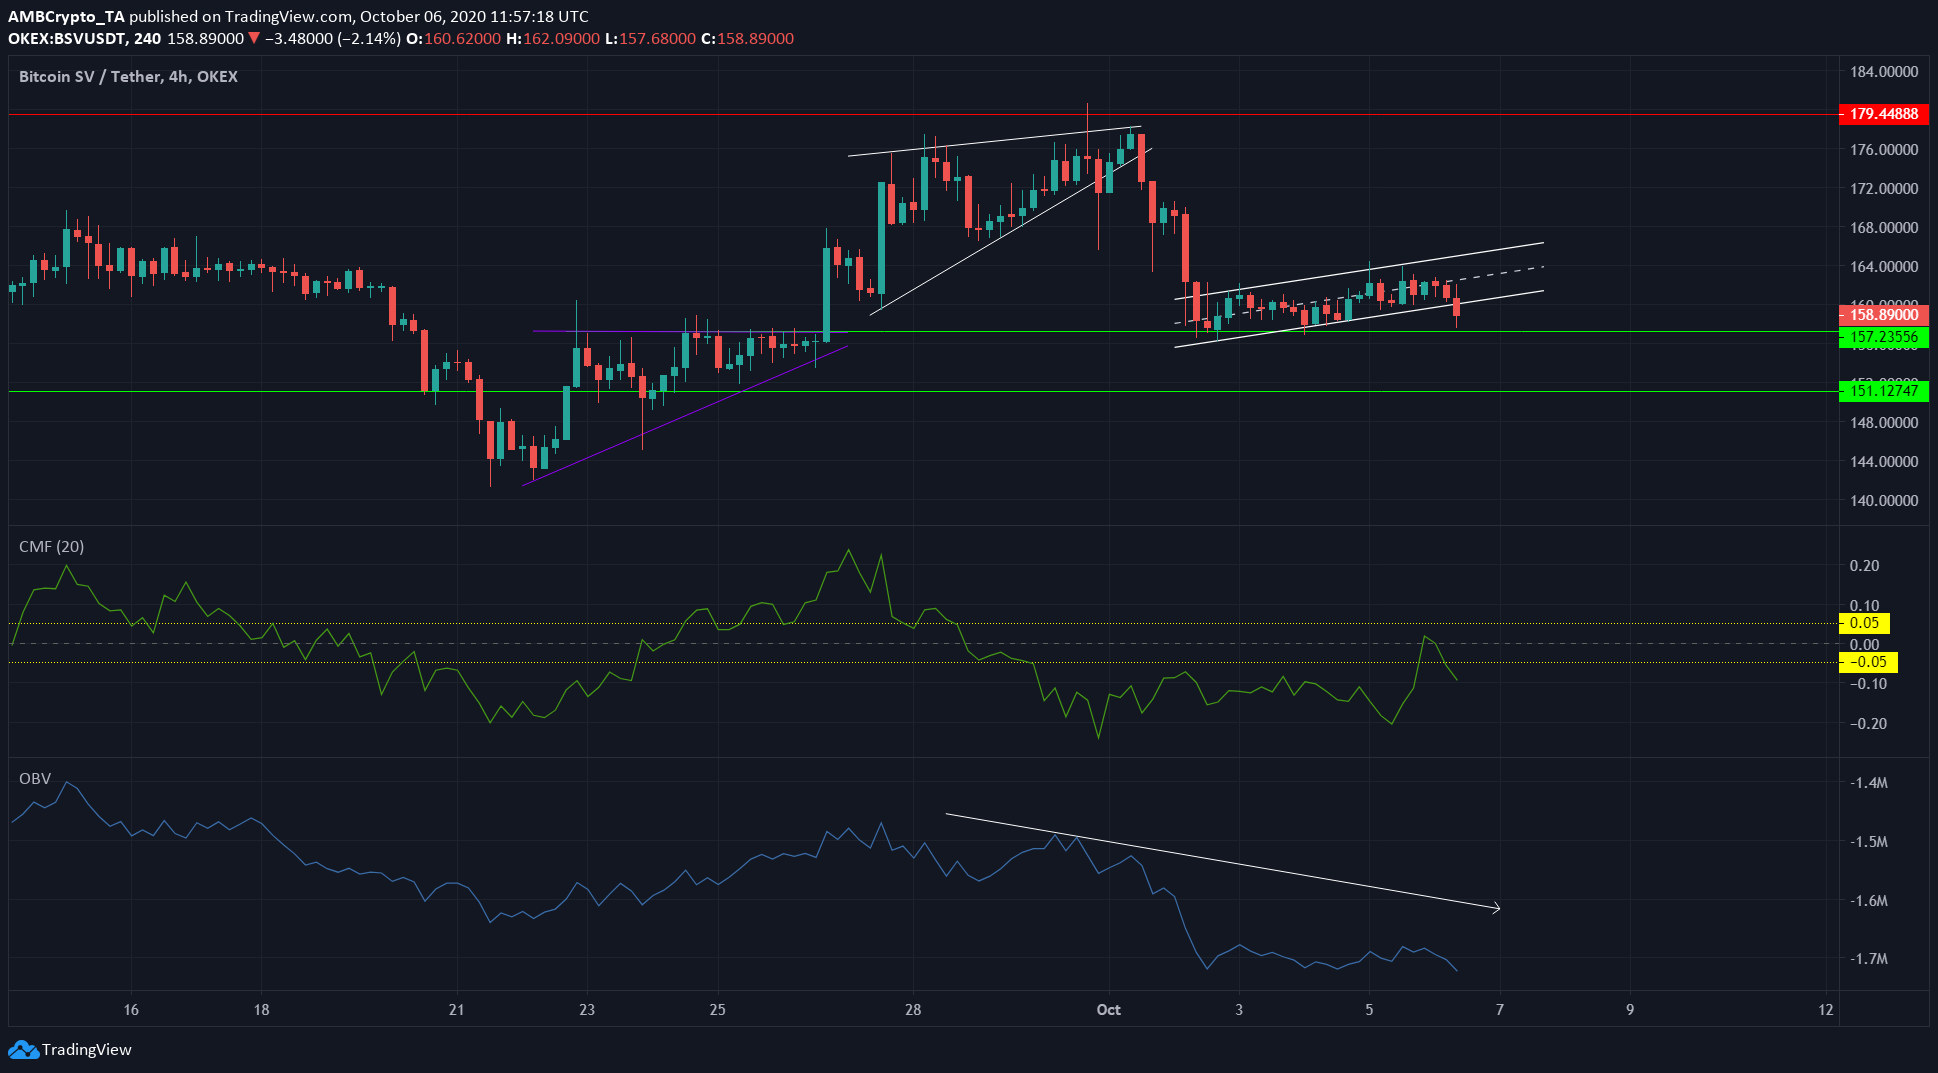The height and width of the screenshot is (1073, 1938).
Task: Click the red down-triangle change indicator
Action: (x=254, y=39)
